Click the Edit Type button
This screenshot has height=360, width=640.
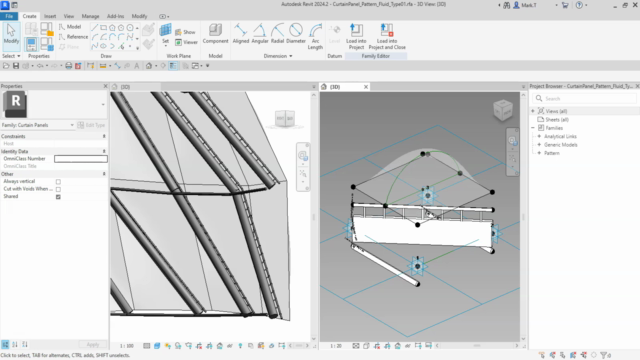click(x=91, y=125)
